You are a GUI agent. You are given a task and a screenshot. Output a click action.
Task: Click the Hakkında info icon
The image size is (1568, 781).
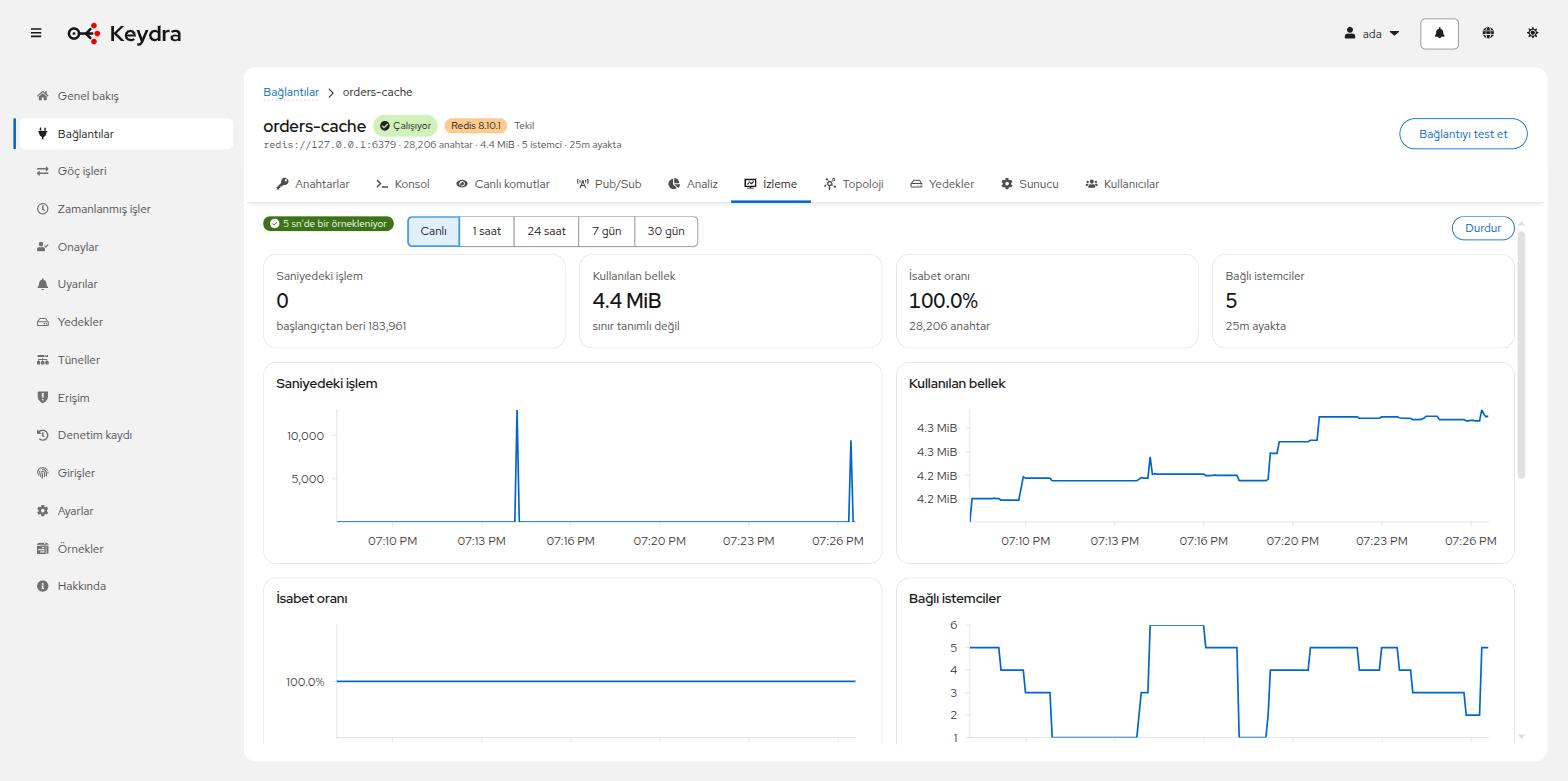42,586
